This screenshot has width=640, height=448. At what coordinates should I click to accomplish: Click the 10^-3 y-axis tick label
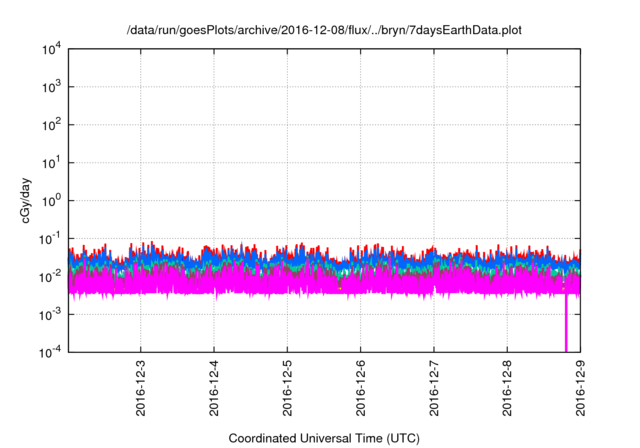tap(48, 314)
